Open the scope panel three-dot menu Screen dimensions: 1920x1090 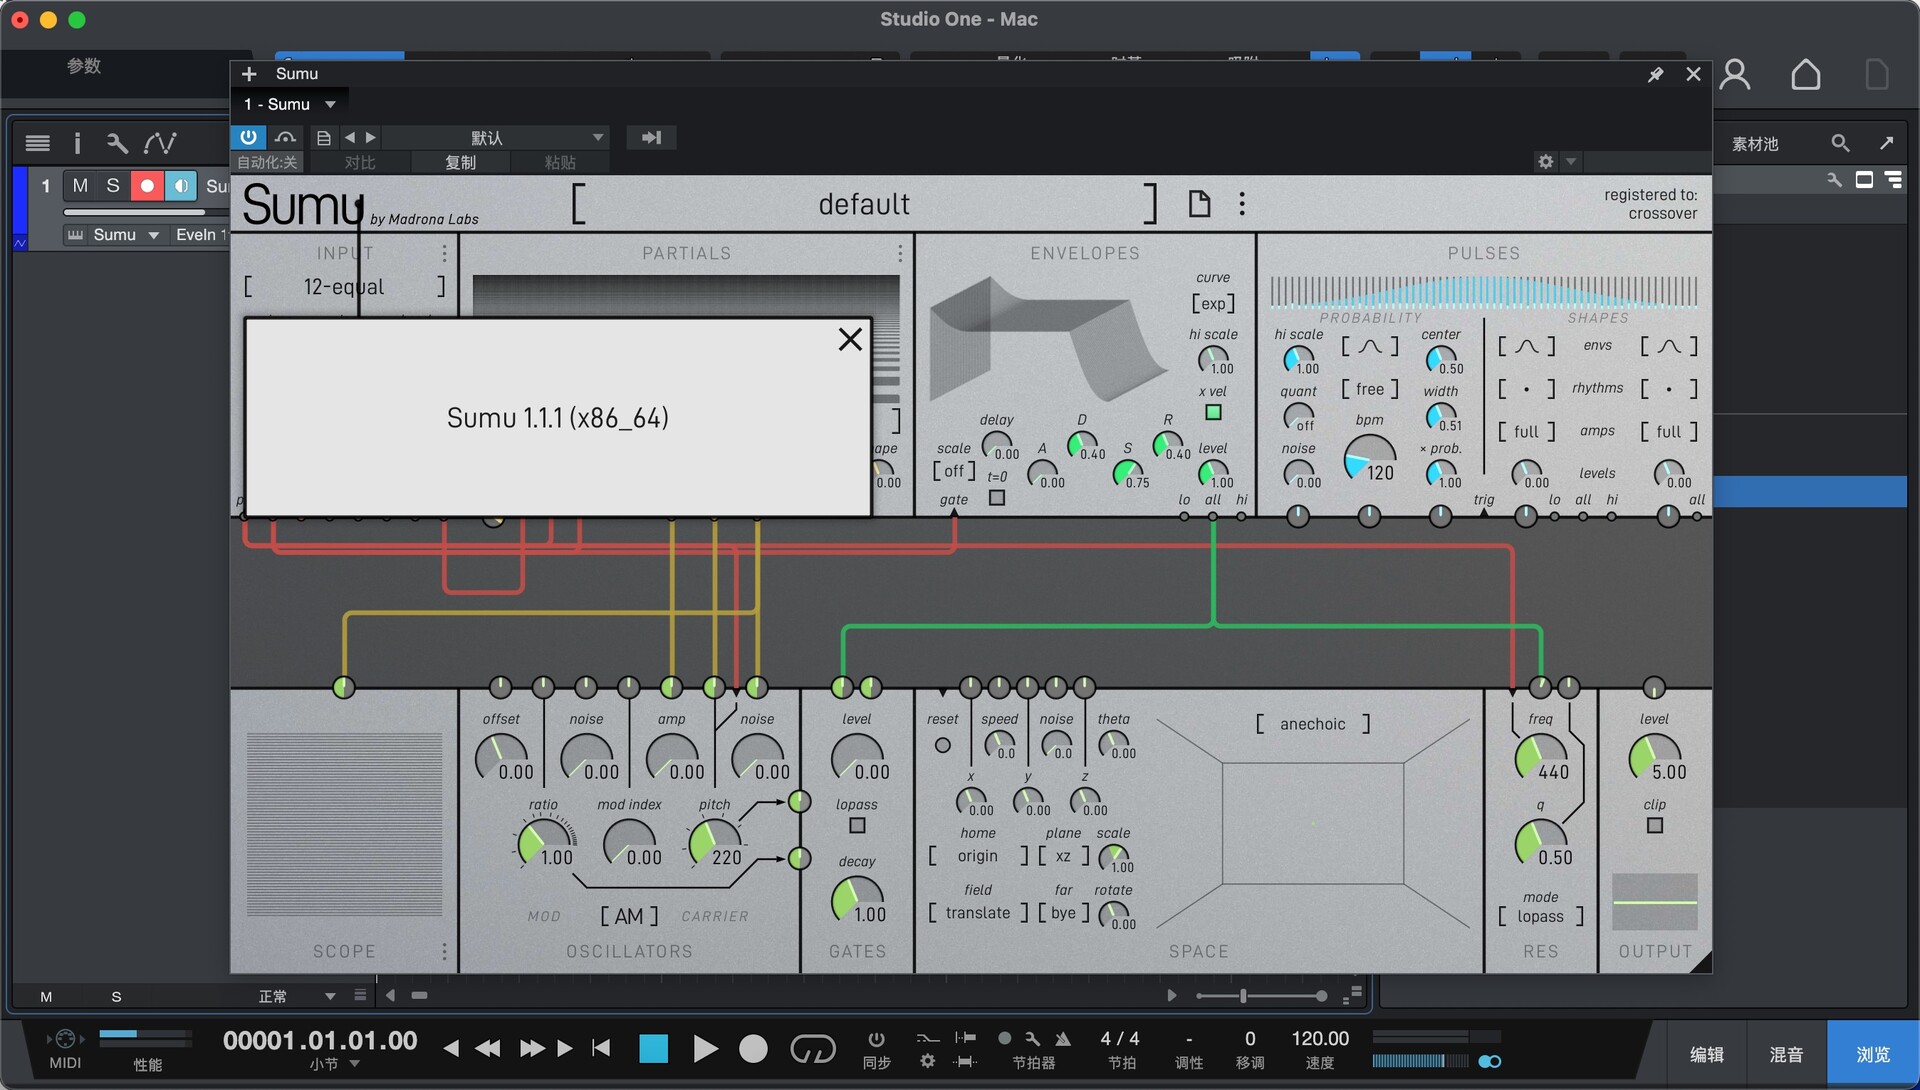444,951
